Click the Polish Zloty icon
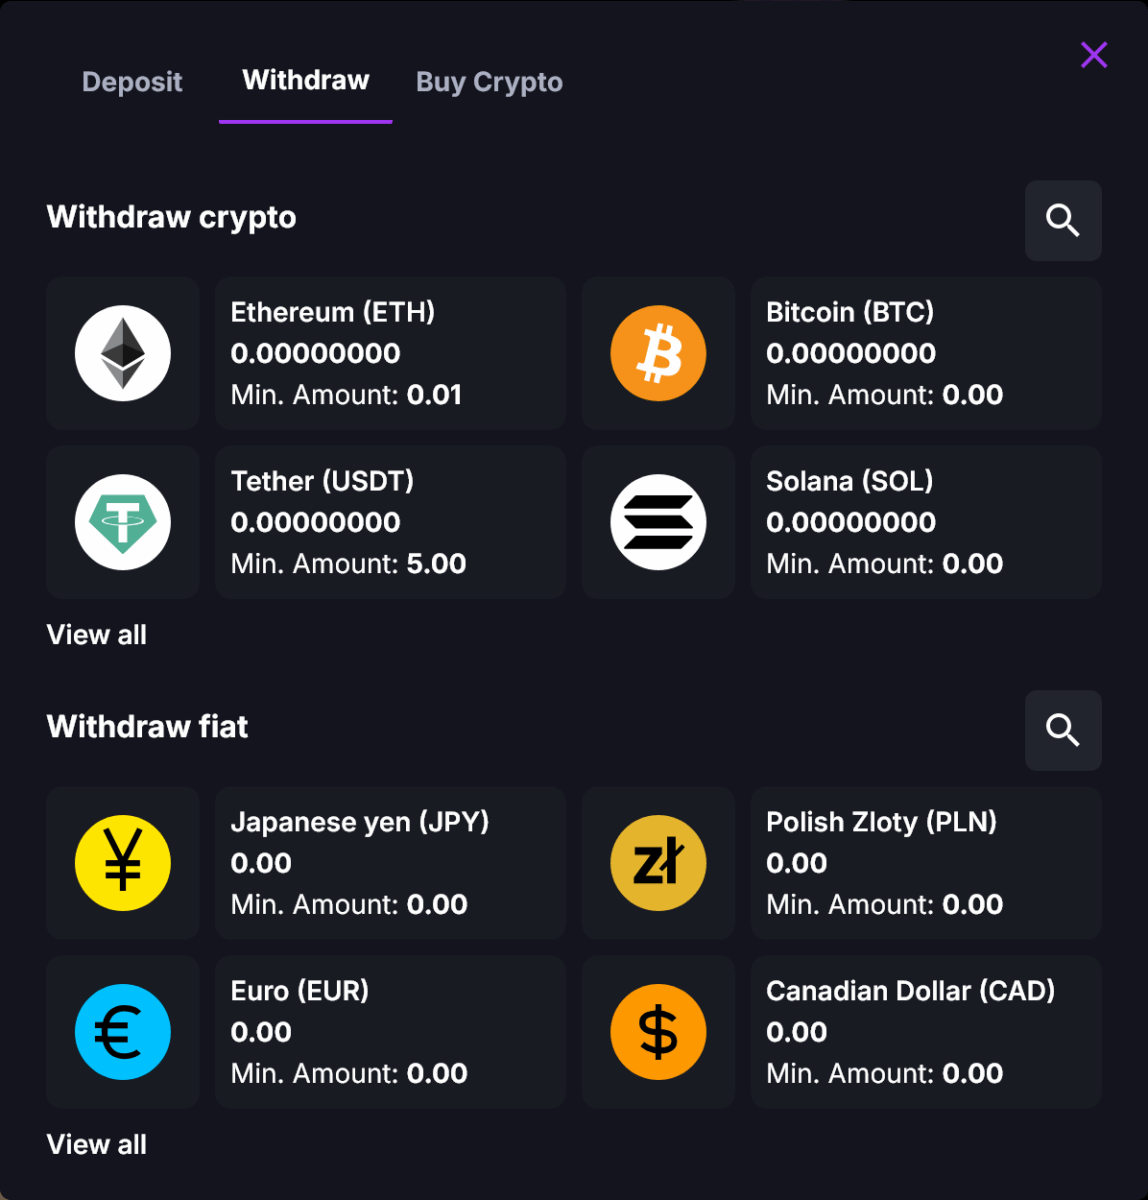The height and width of the screenshot is (1200, 1148). (658, 862)
